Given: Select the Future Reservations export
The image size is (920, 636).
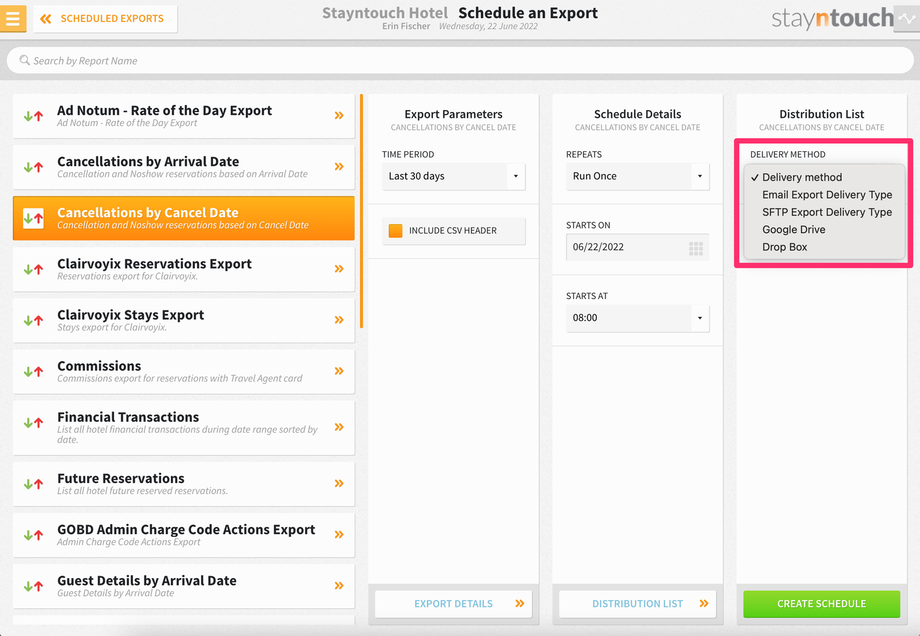Looking at the screenshot, I should coord(184,484).
